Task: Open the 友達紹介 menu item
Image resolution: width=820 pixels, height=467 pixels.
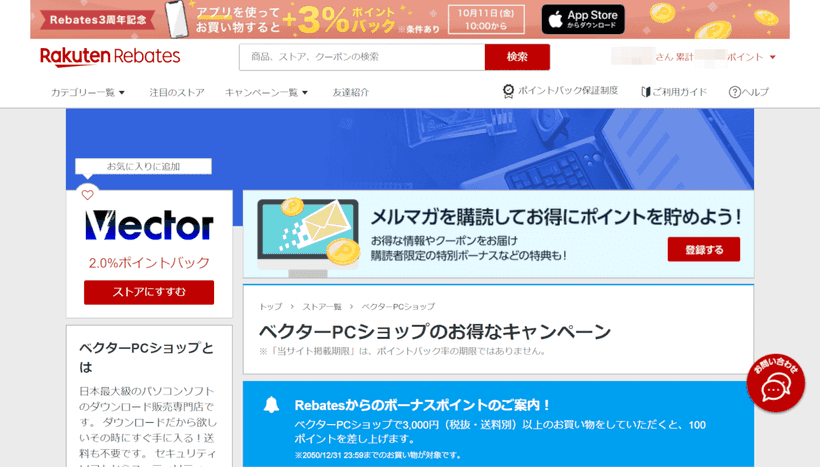Action: pos(350,93)
